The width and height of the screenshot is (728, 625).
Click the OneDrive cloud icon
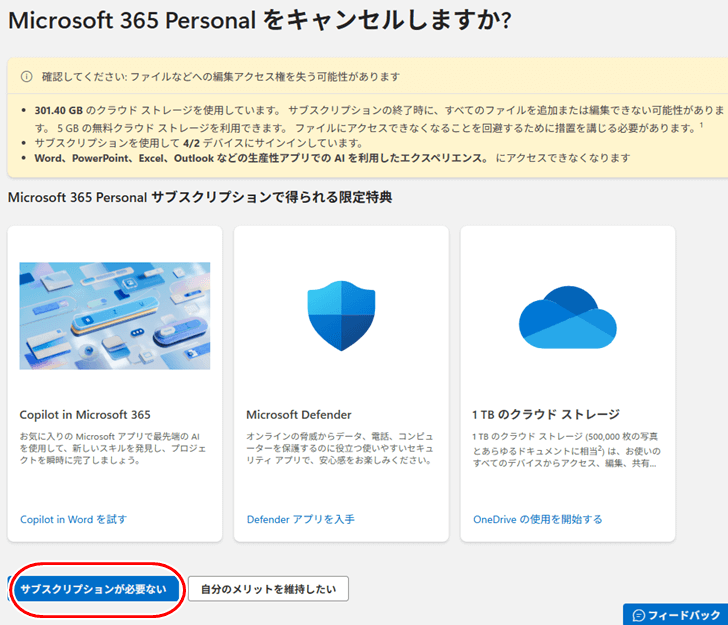(x=567, y=316)
